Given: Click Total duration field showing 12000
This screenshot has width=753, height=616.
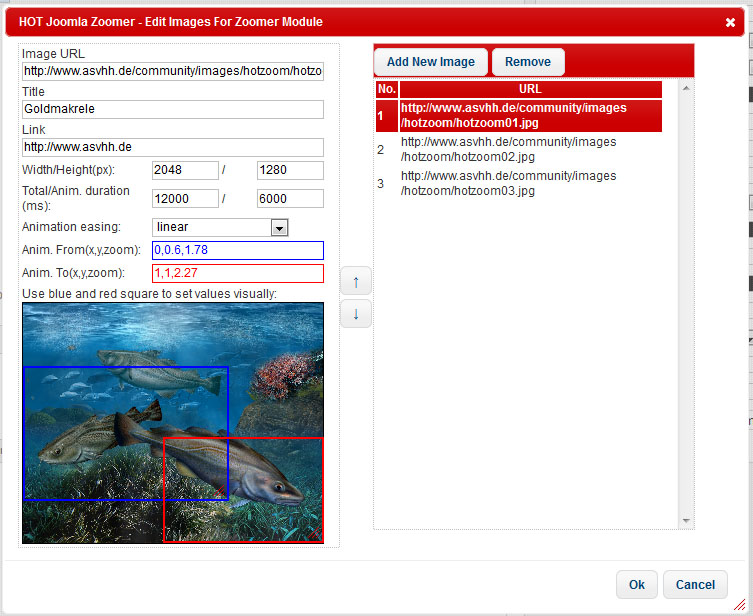Looking at the screenshot, I should pyautogui.click(x=185, y=199).
